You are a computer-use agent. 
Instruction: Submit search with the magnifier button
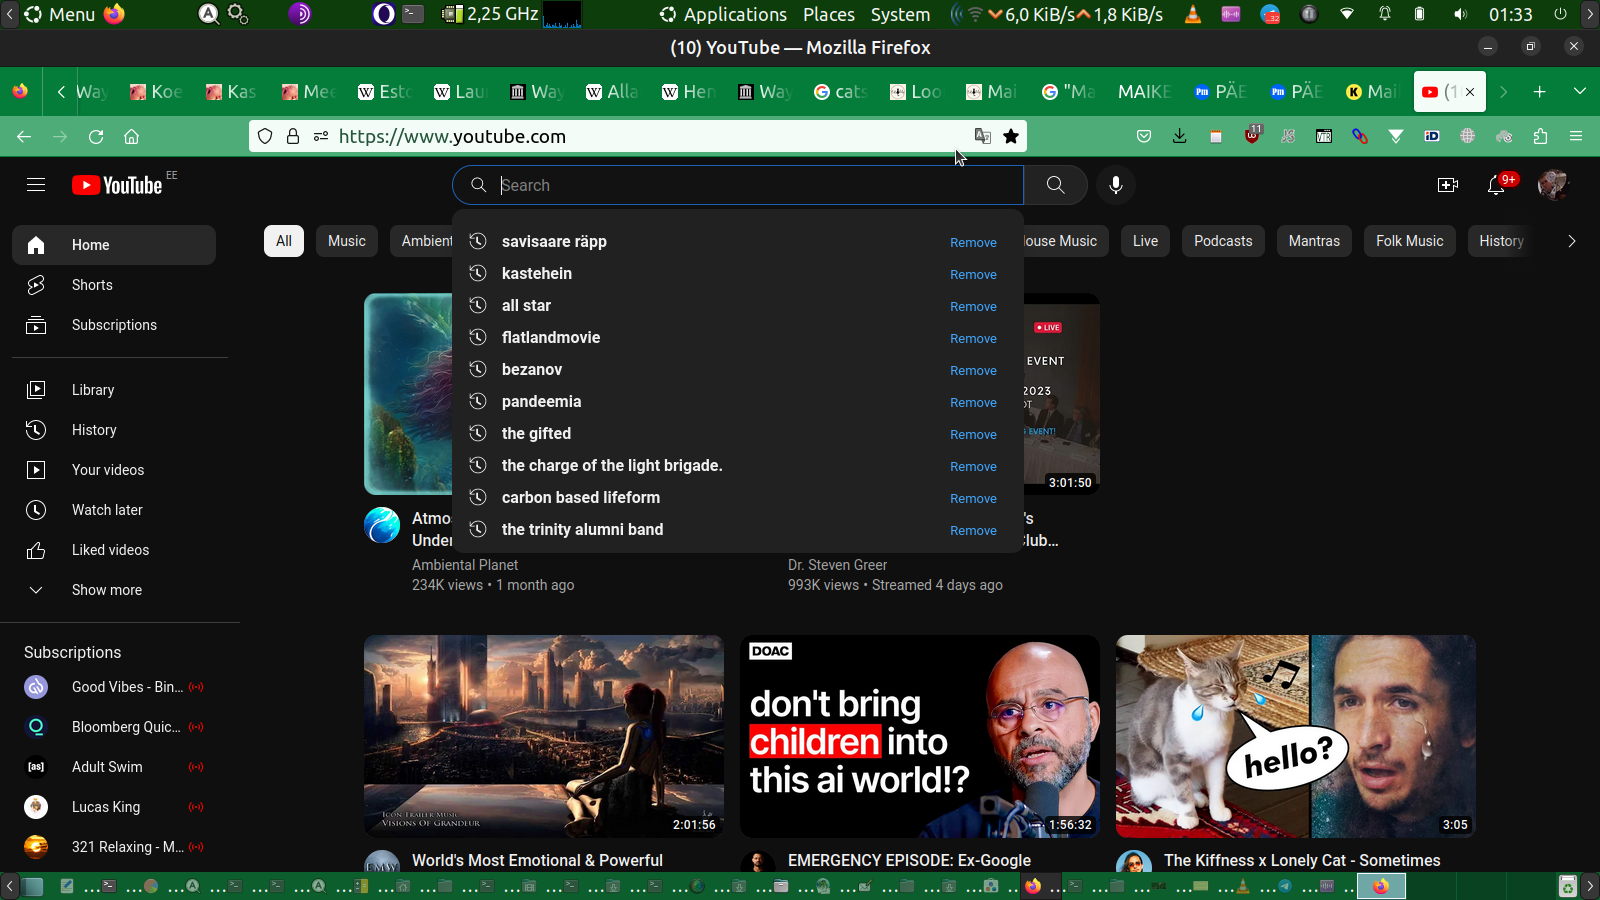click(1055, 185)
